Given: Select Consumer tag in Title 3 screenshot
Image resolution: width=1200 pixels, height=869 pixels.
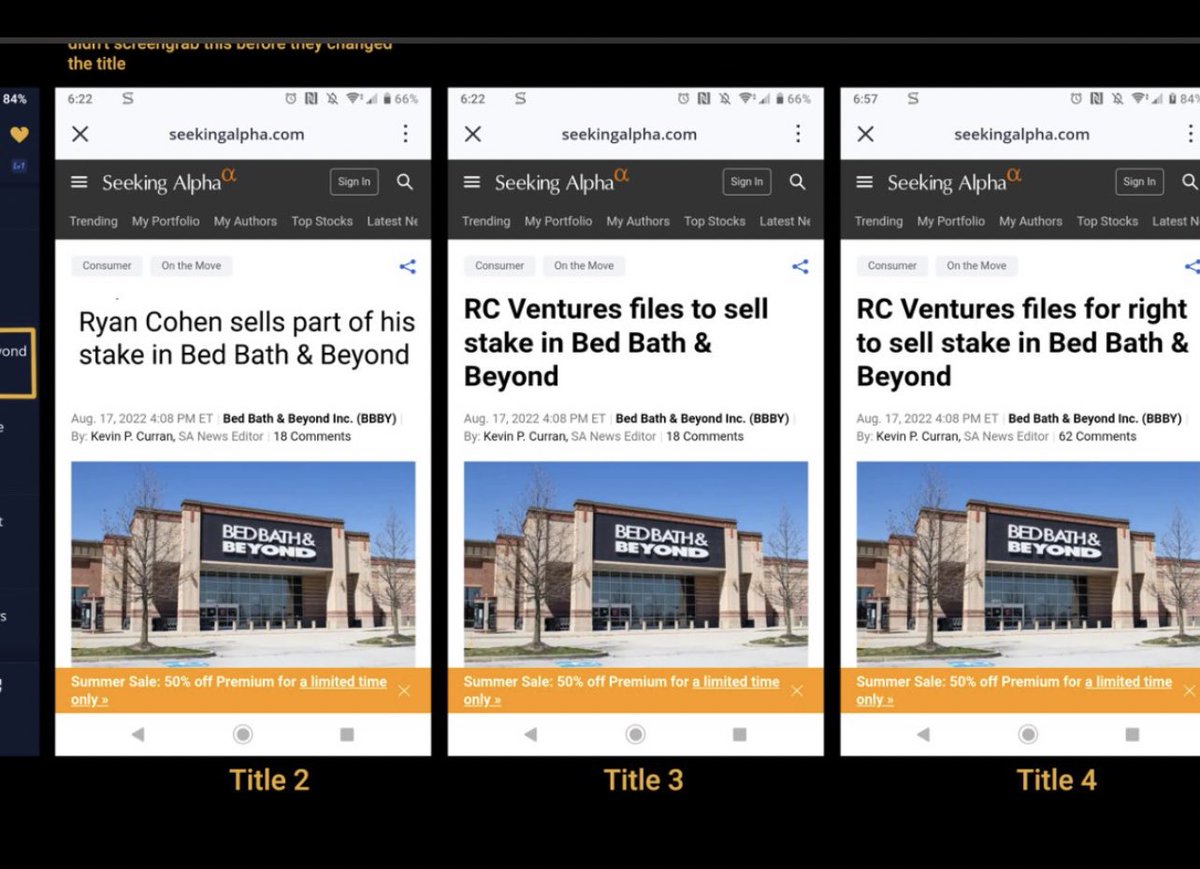Looking at the screenshot, I should pos(500,266).
